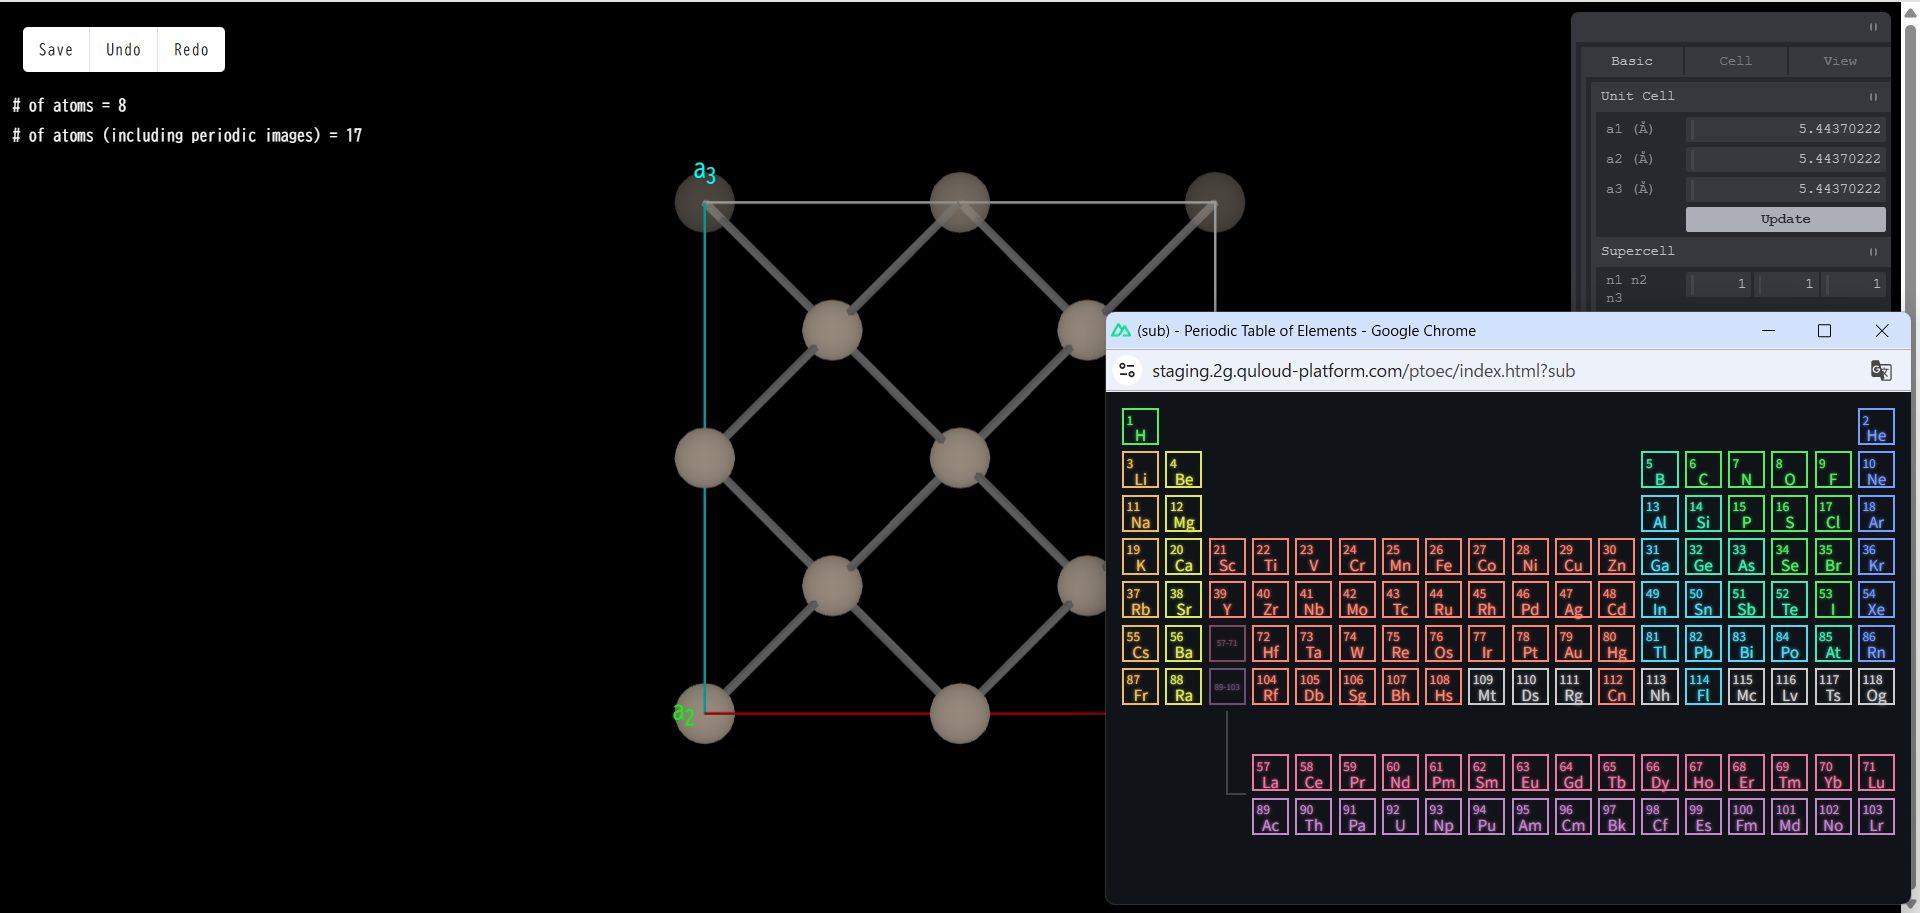Click the Save button
1920x913 pixels.
click(x=55, y=49)
